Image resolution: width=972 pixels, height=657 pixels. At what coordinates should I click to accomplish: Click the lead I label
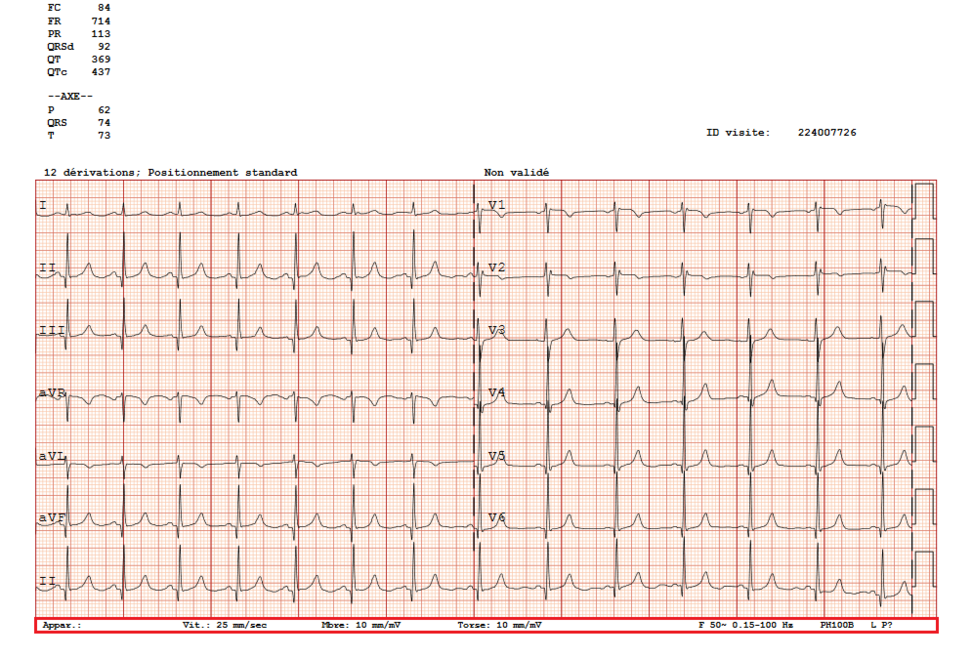pos(41,205)
